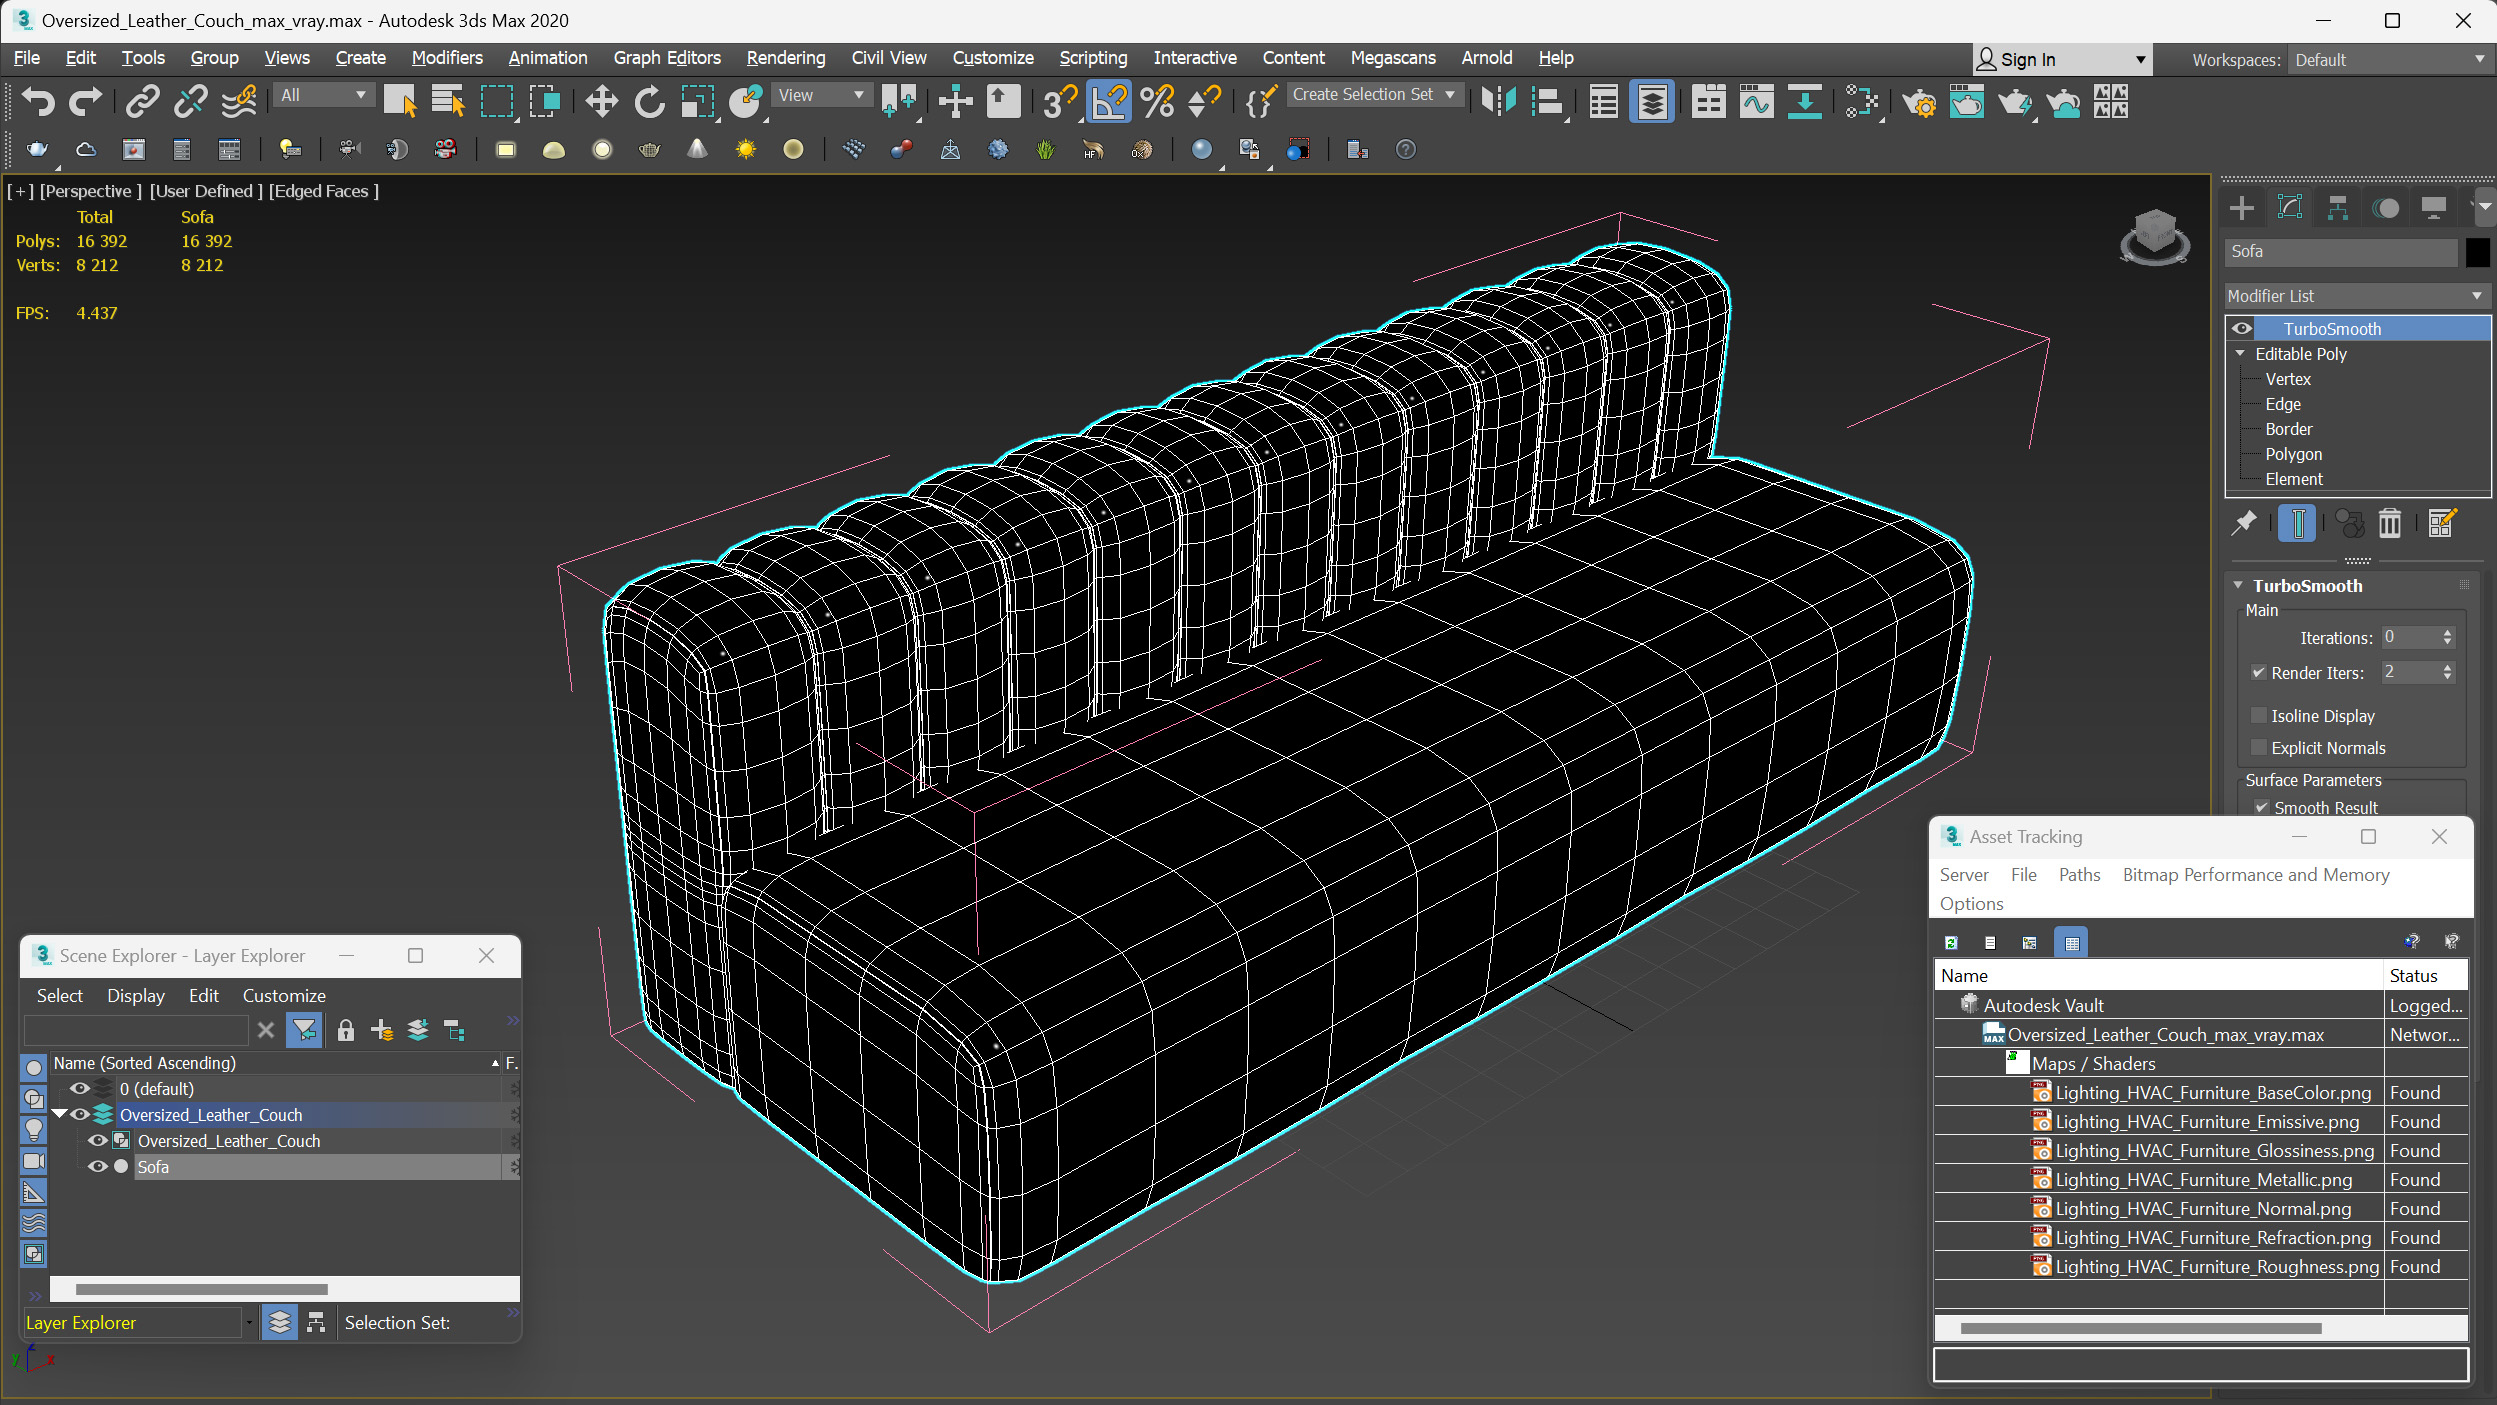Click the Sofa object color swatch

(x=2477, y=252)
